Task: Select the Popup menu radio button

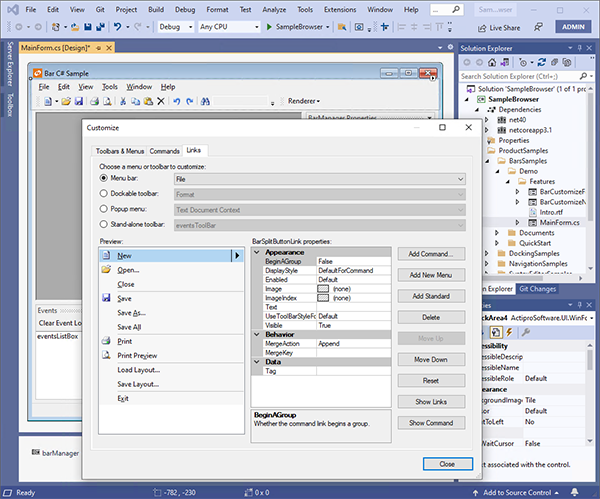Action: 103,209
